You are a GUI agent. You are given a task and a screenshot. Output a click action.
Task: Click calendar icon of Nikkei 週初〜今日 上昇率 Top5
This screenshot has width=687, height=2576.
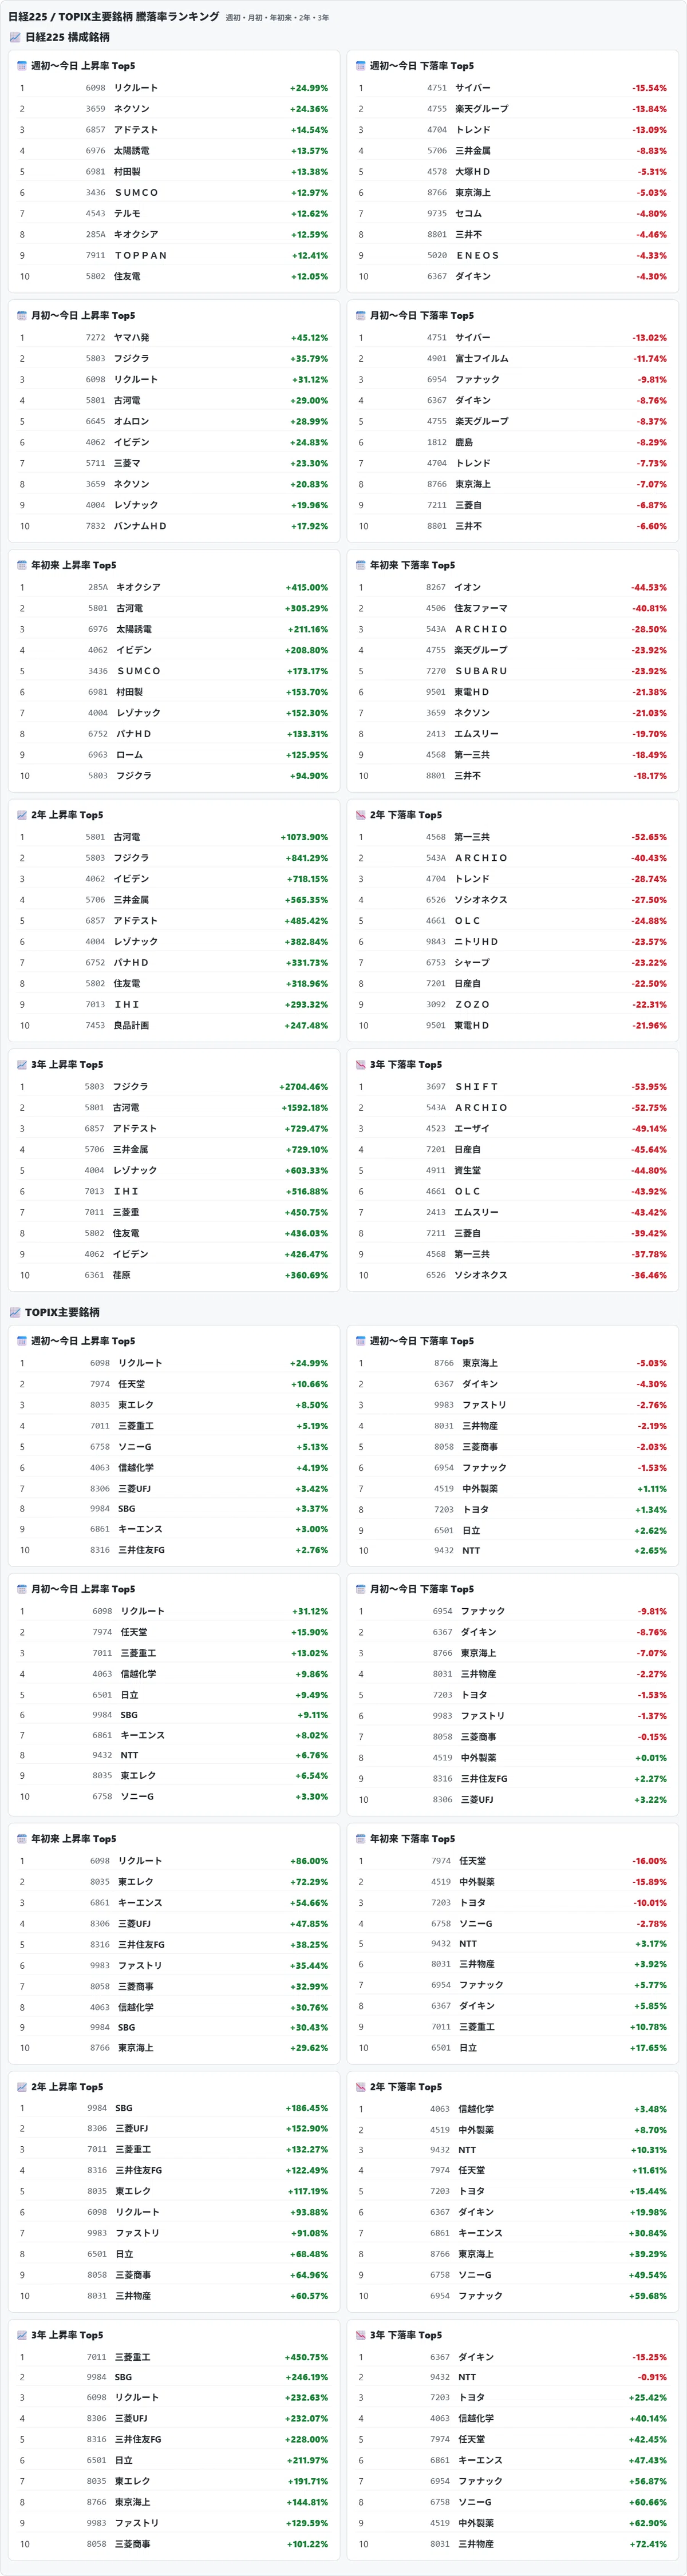[22, 66]
